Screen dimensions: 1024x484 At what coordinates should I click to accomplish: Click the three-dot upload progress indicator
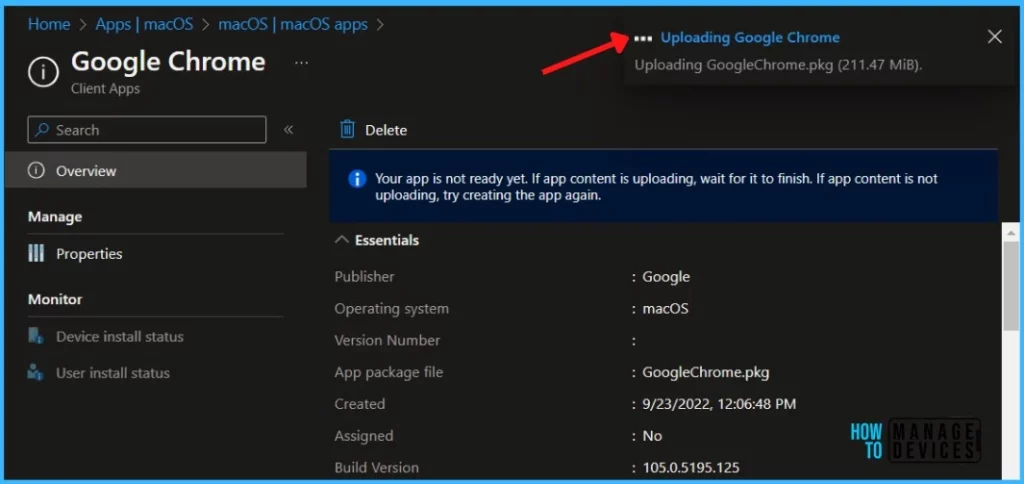click(x=643, y=39)
